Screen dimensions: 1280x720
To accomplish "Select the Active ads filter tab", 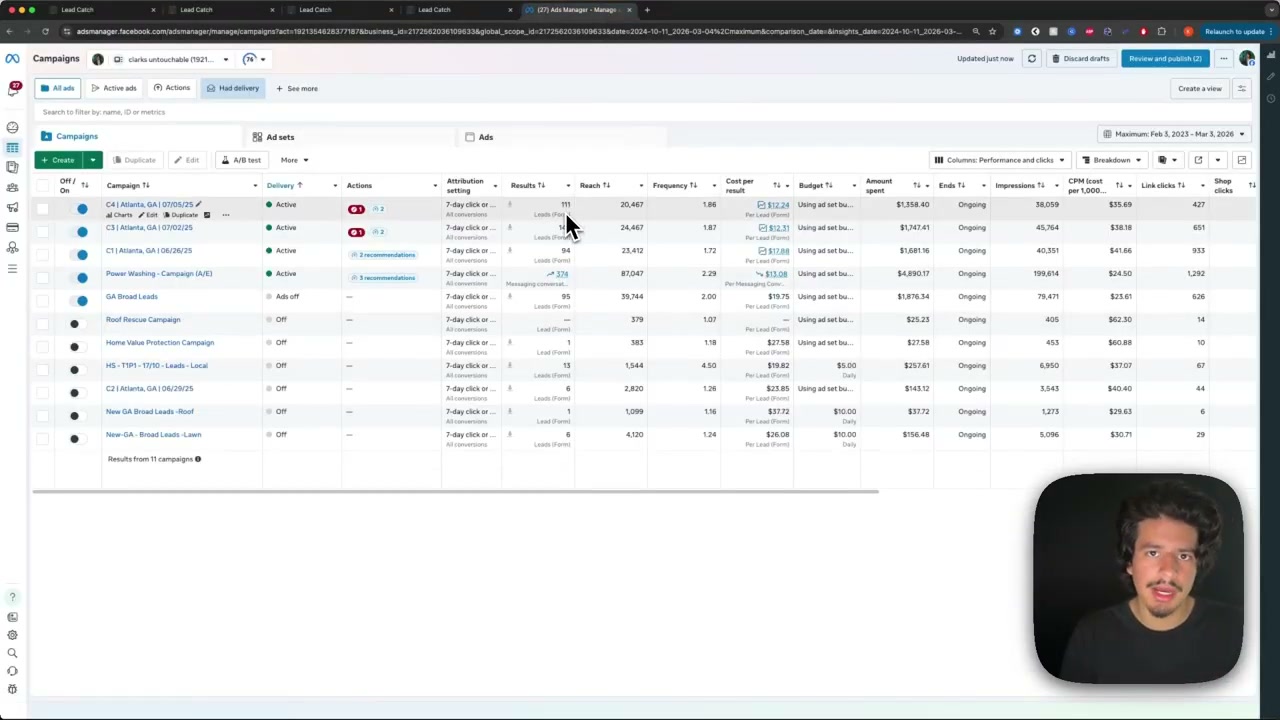I will tap(114, 88).
